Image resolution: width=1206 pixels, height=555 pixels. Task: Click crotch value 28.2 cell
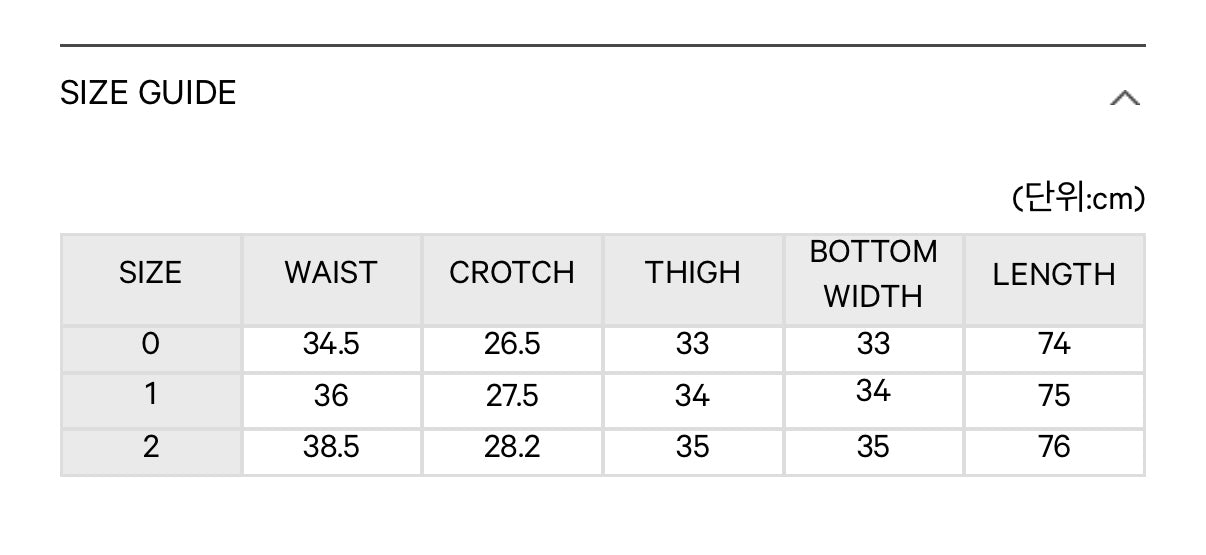click(512, 448)
